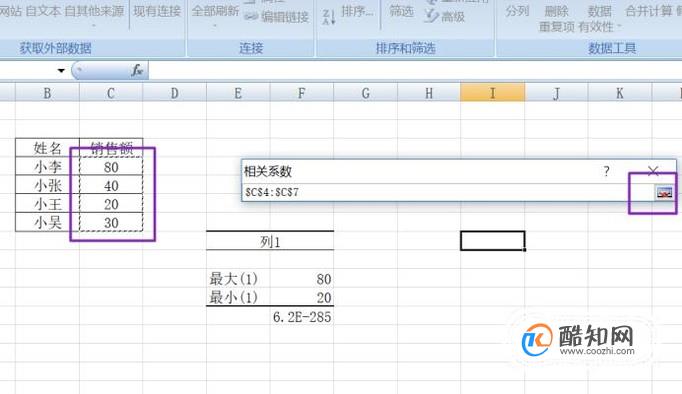Open the 排序 sort dialog button
This screenshot has height=394, width=682.
357,11
